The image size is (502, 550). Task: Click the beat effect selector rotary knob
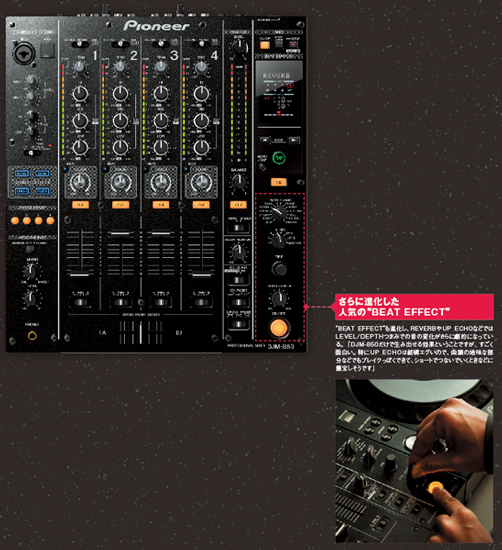pyautogui.click(x=279, y=213)
